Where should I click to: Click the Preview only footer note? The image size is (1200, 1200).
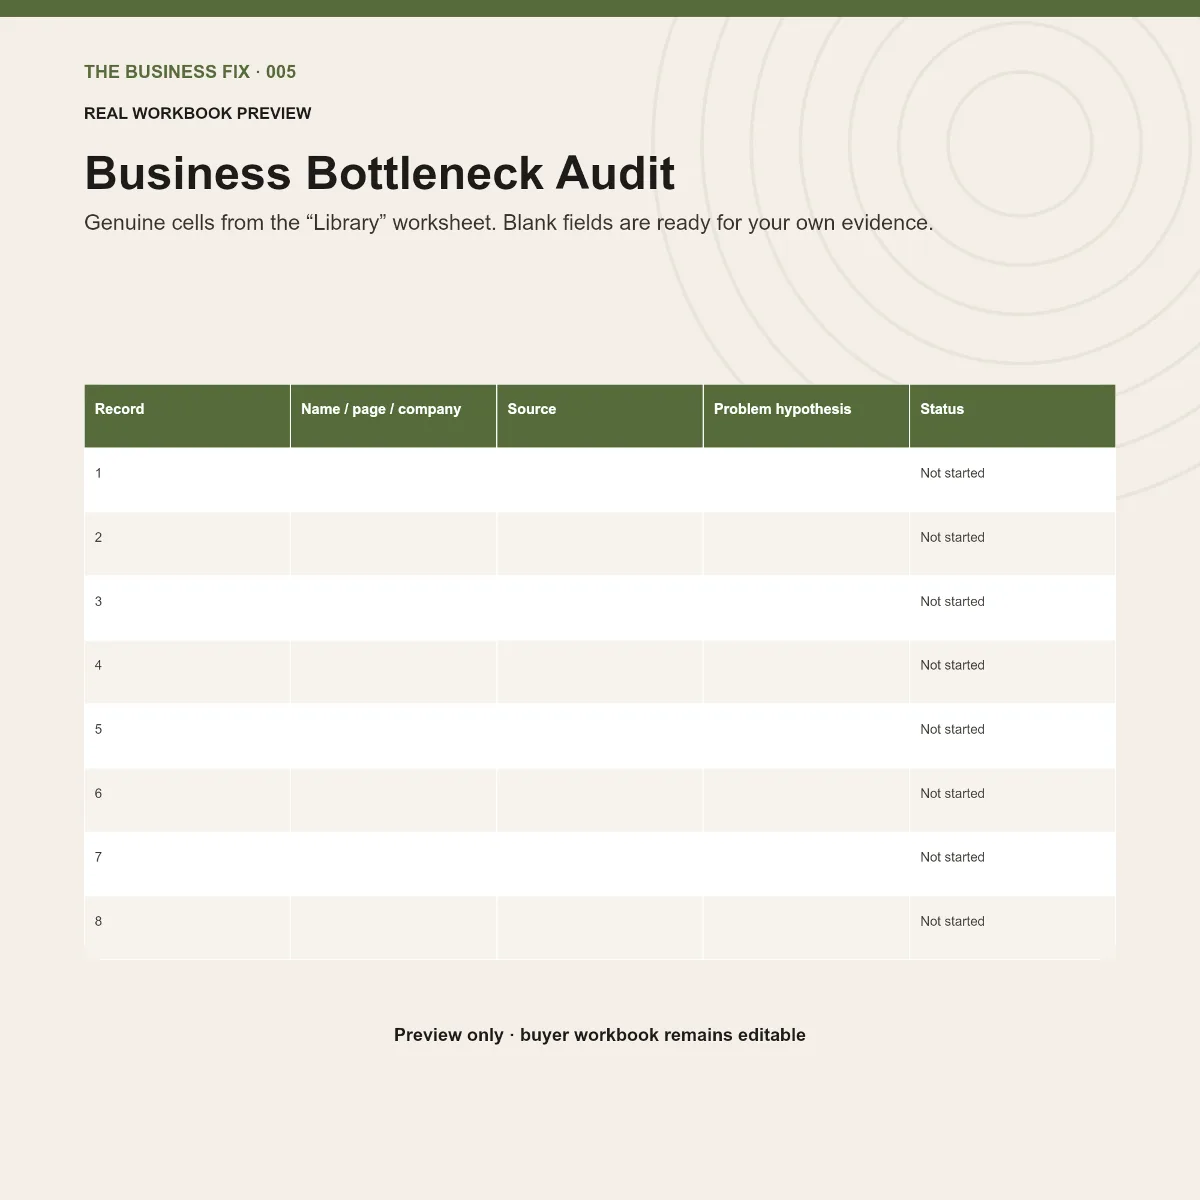tap(600, 1035)
